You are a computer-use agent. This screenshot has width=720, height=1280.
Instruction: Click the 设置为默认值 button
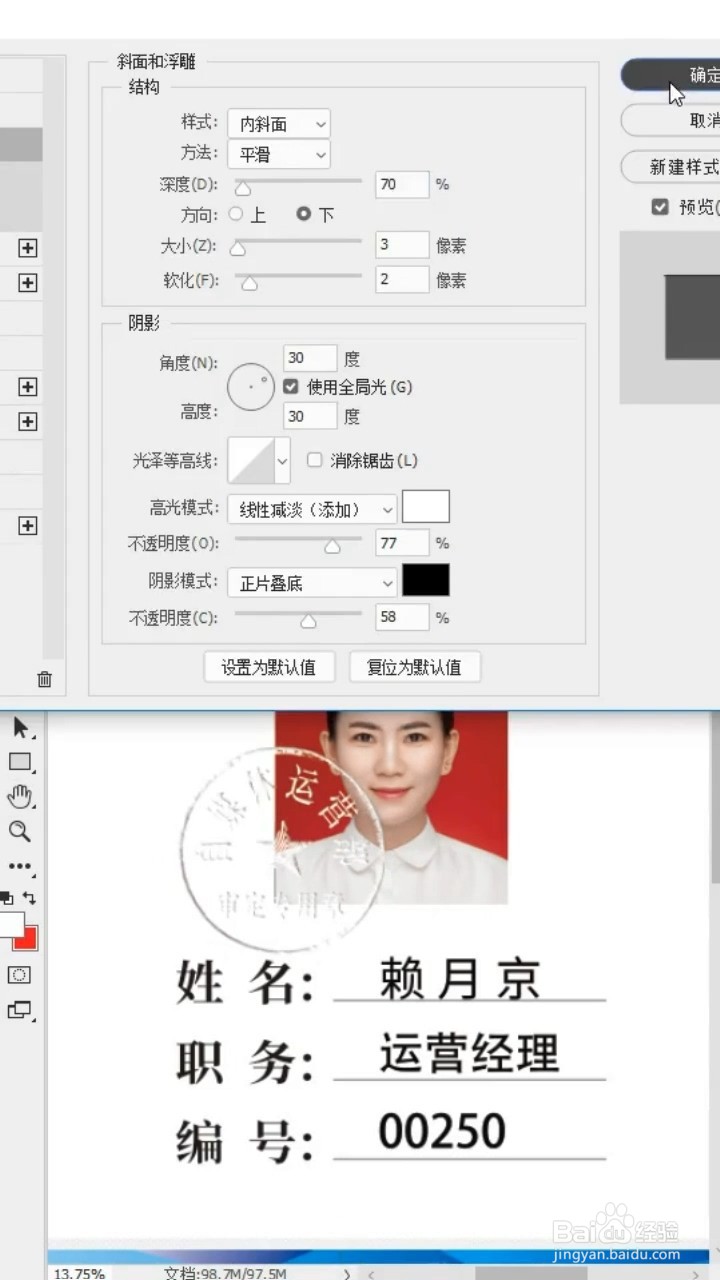tap(268, 667)
